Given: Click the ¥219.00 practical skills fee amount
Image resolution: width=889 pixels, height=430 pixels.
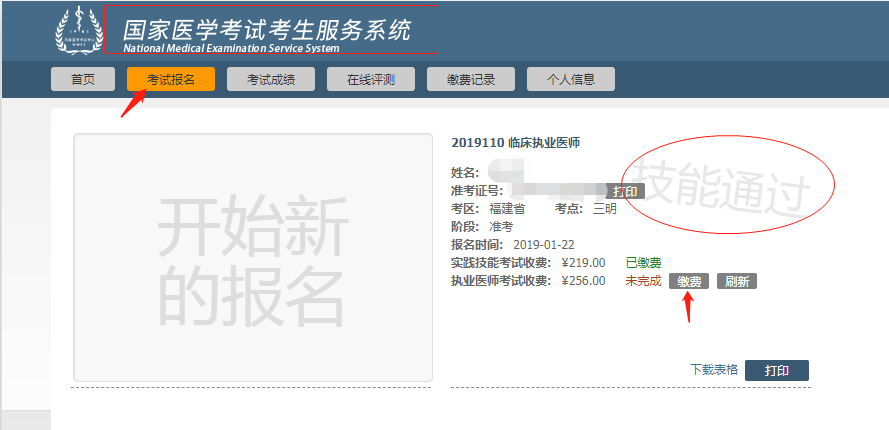Looking at the screenshot, I should point(584,262).
